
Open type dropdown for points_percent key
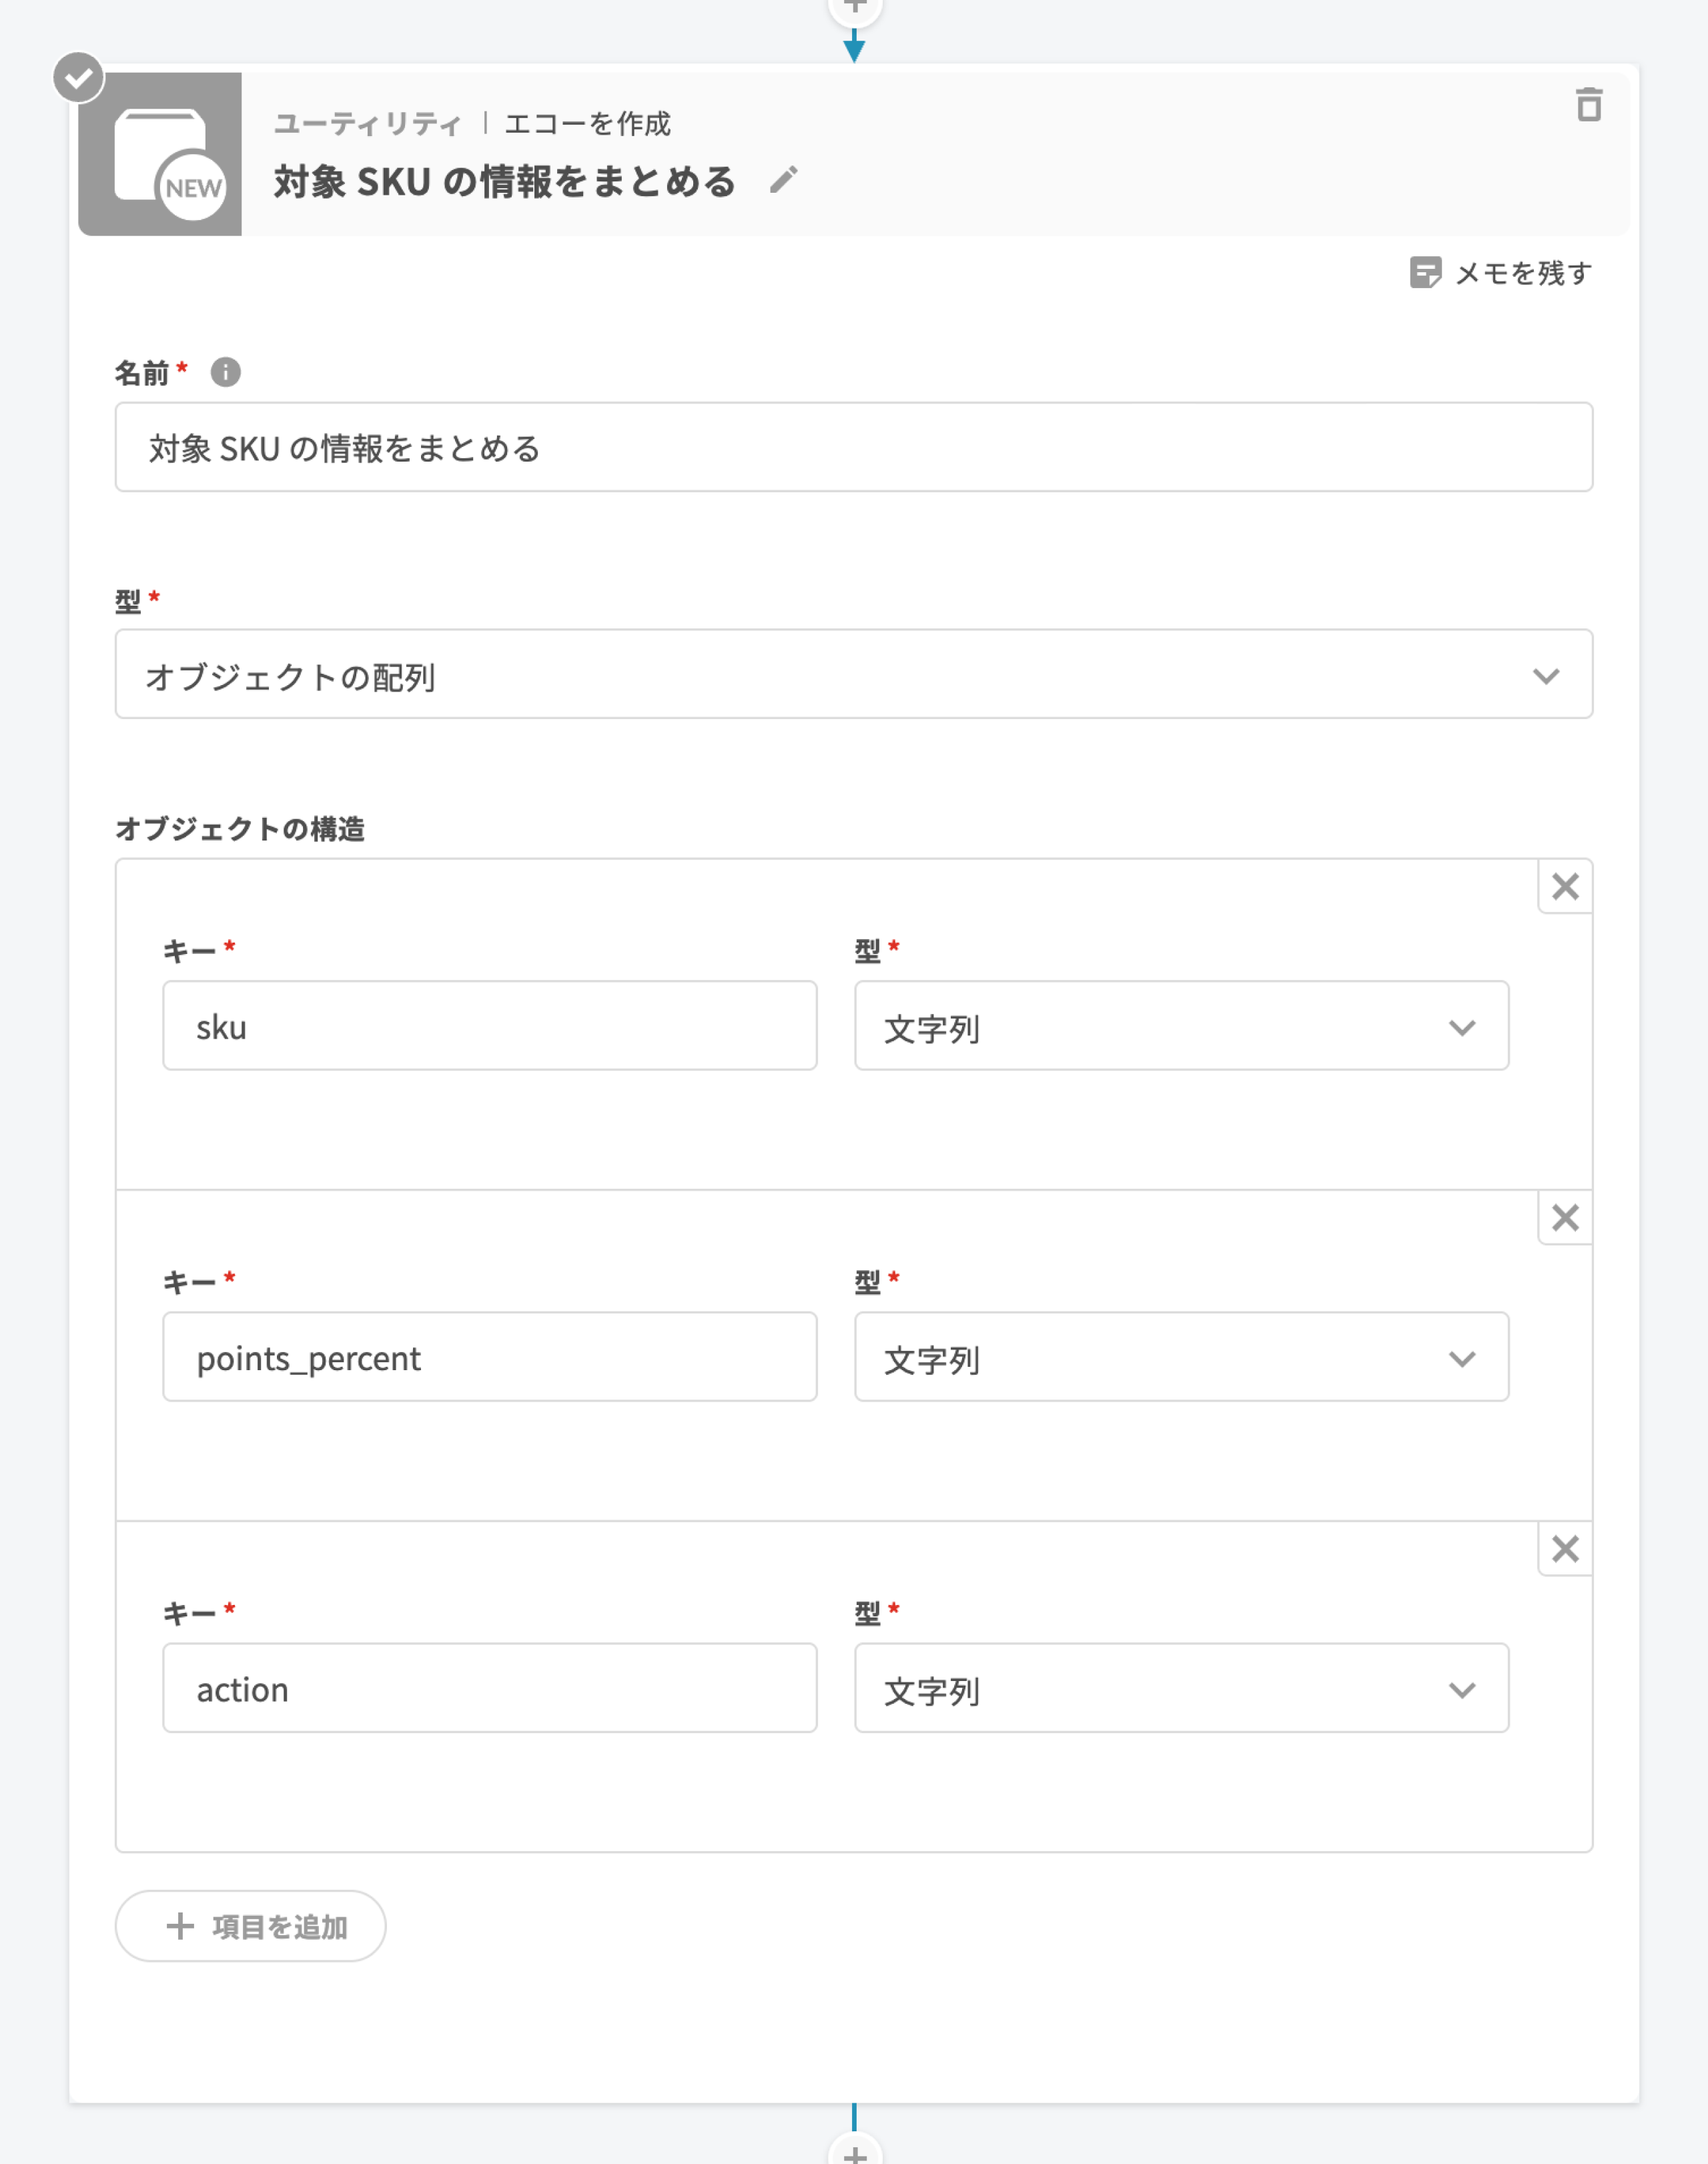(x=1181, y=1358)
